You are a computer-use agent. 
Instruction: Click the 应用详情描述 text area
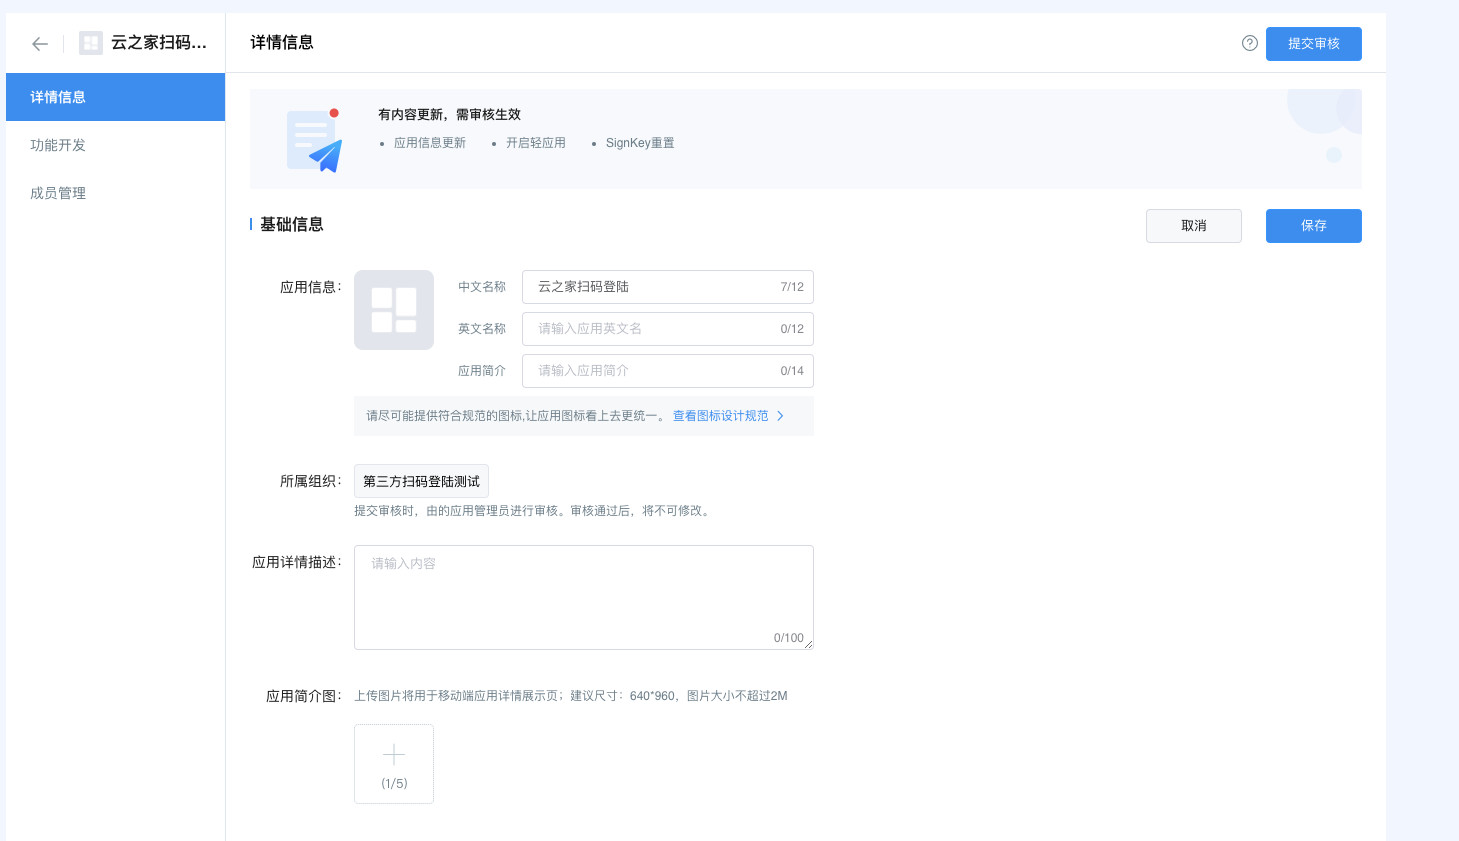(583, 597)
